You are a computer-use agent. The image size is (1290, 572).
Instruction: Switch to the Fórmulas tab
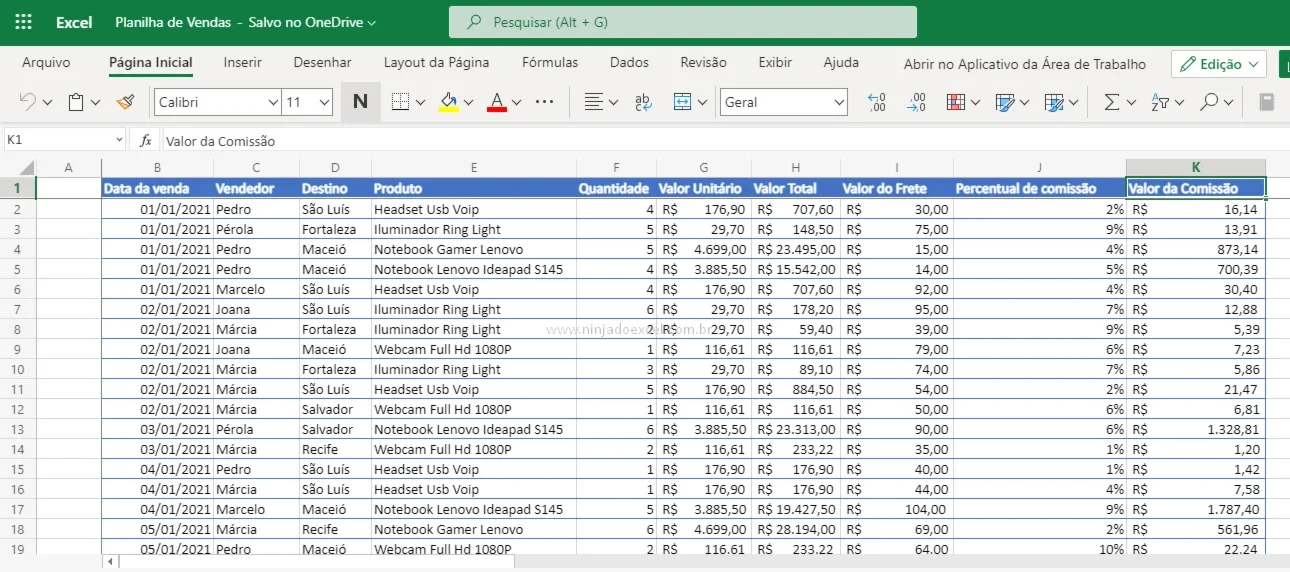click(x=550, y=62)
